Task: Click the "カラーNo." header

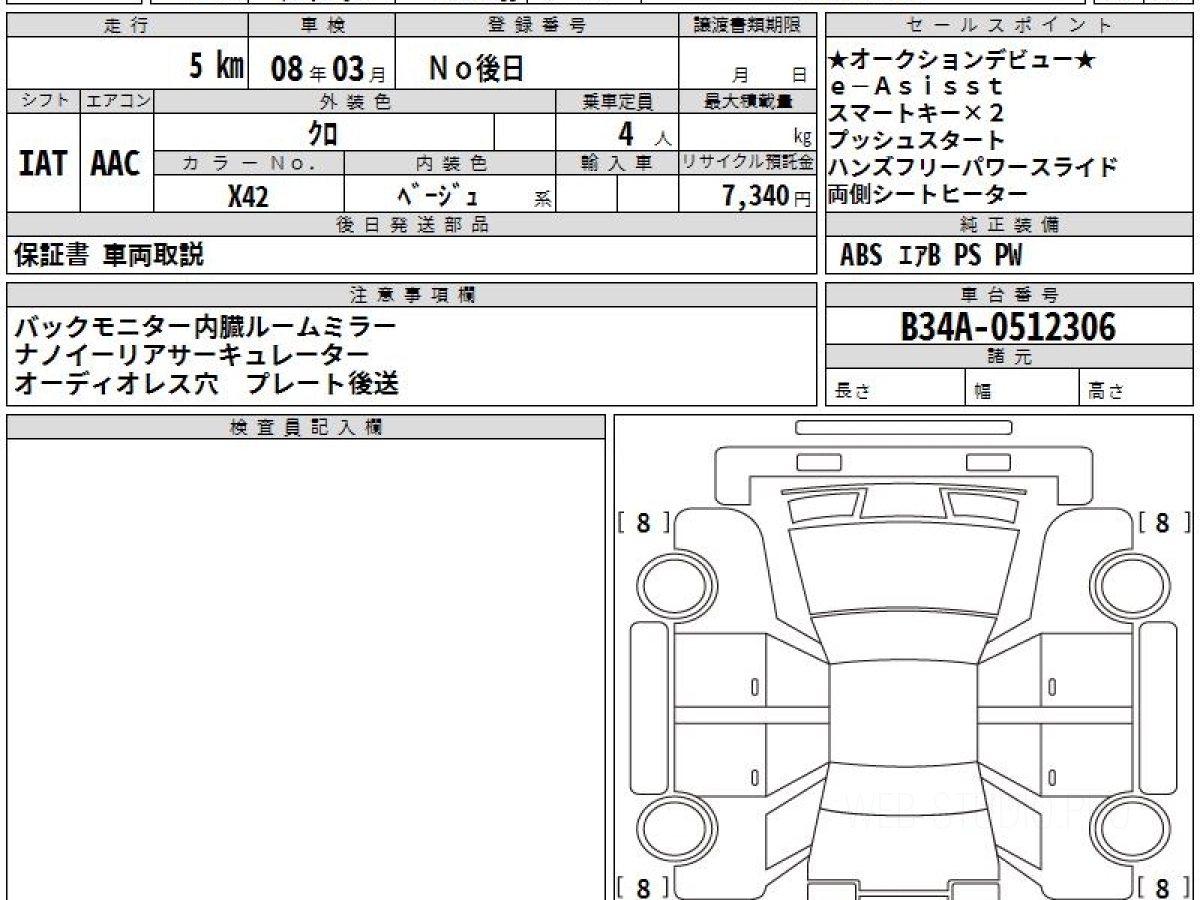Action: 249,163
